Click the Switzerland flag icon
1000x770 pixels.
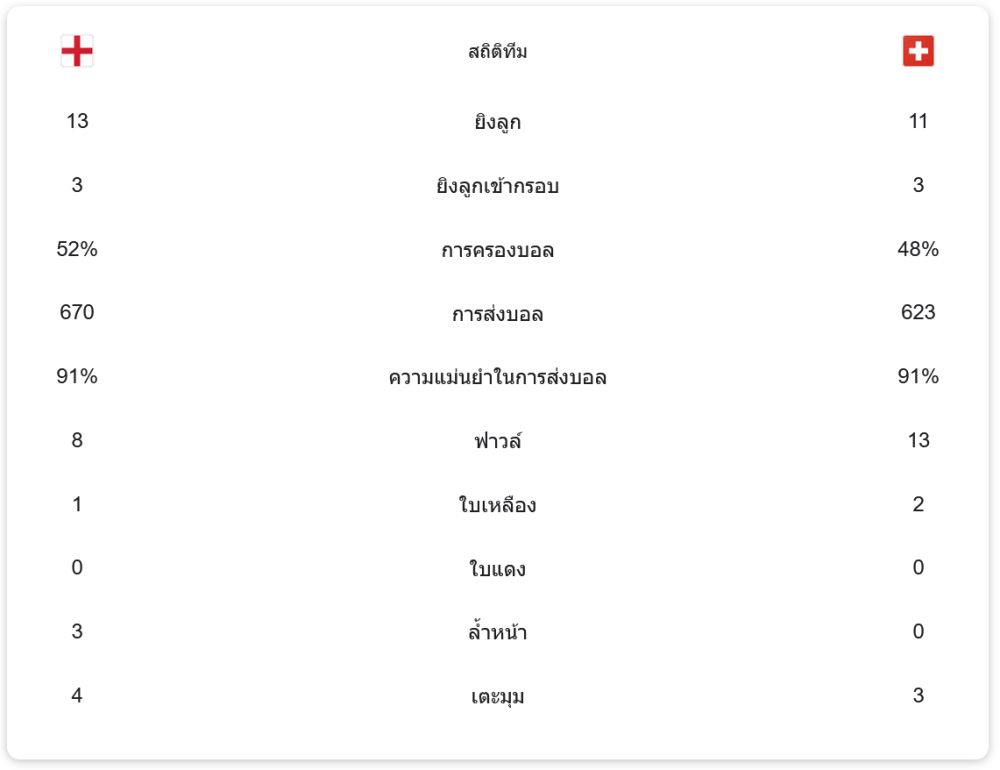click(x=918, y=51)
